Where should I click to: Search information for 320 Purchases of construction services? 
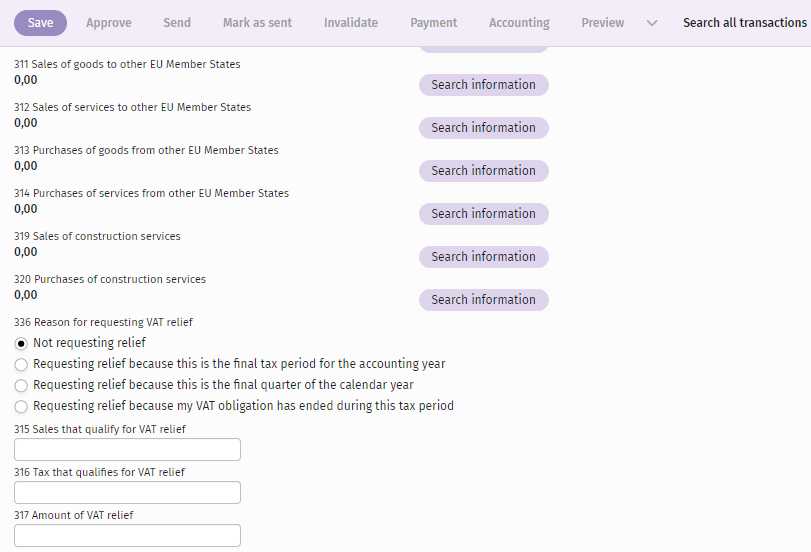click(x=484, y=300)
